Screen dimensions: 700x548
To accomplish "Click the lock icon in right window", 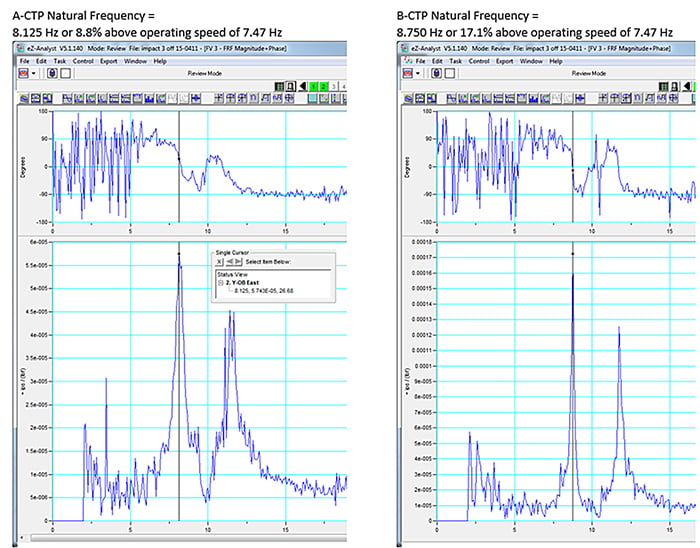I will 437,73.
